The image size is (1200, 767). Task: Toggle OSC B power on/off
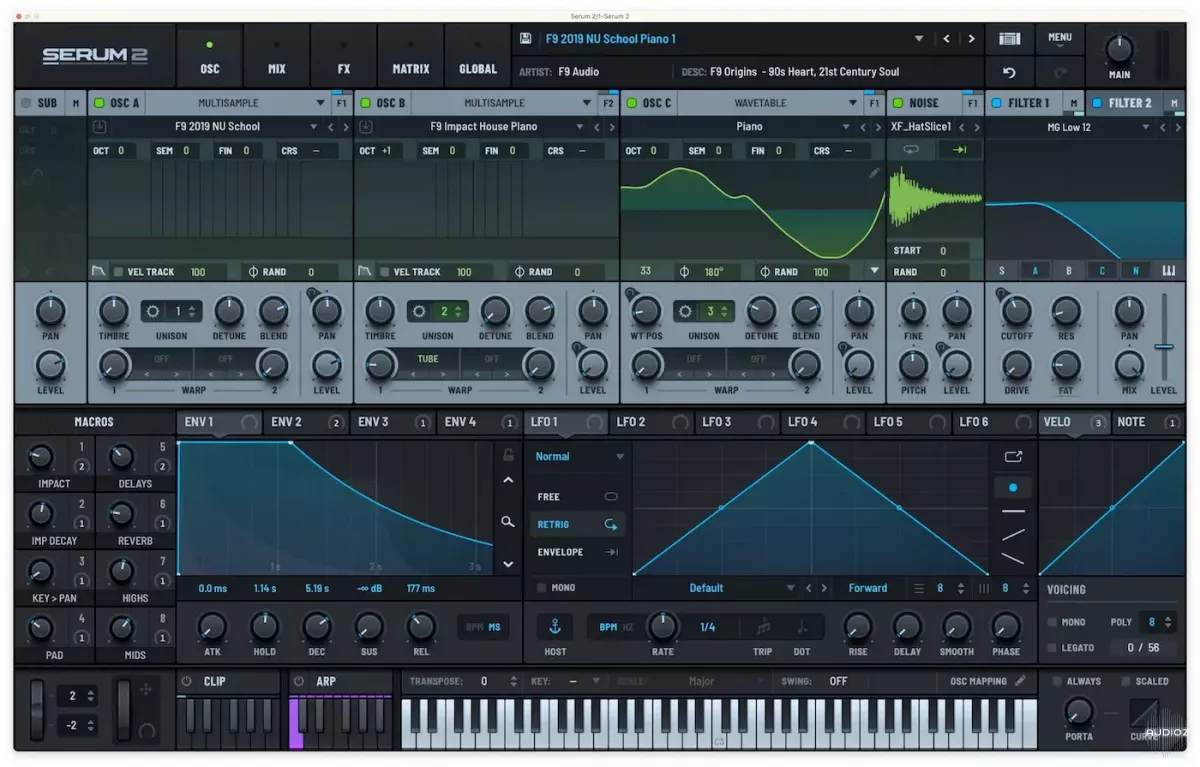click(x=365, y=103)
